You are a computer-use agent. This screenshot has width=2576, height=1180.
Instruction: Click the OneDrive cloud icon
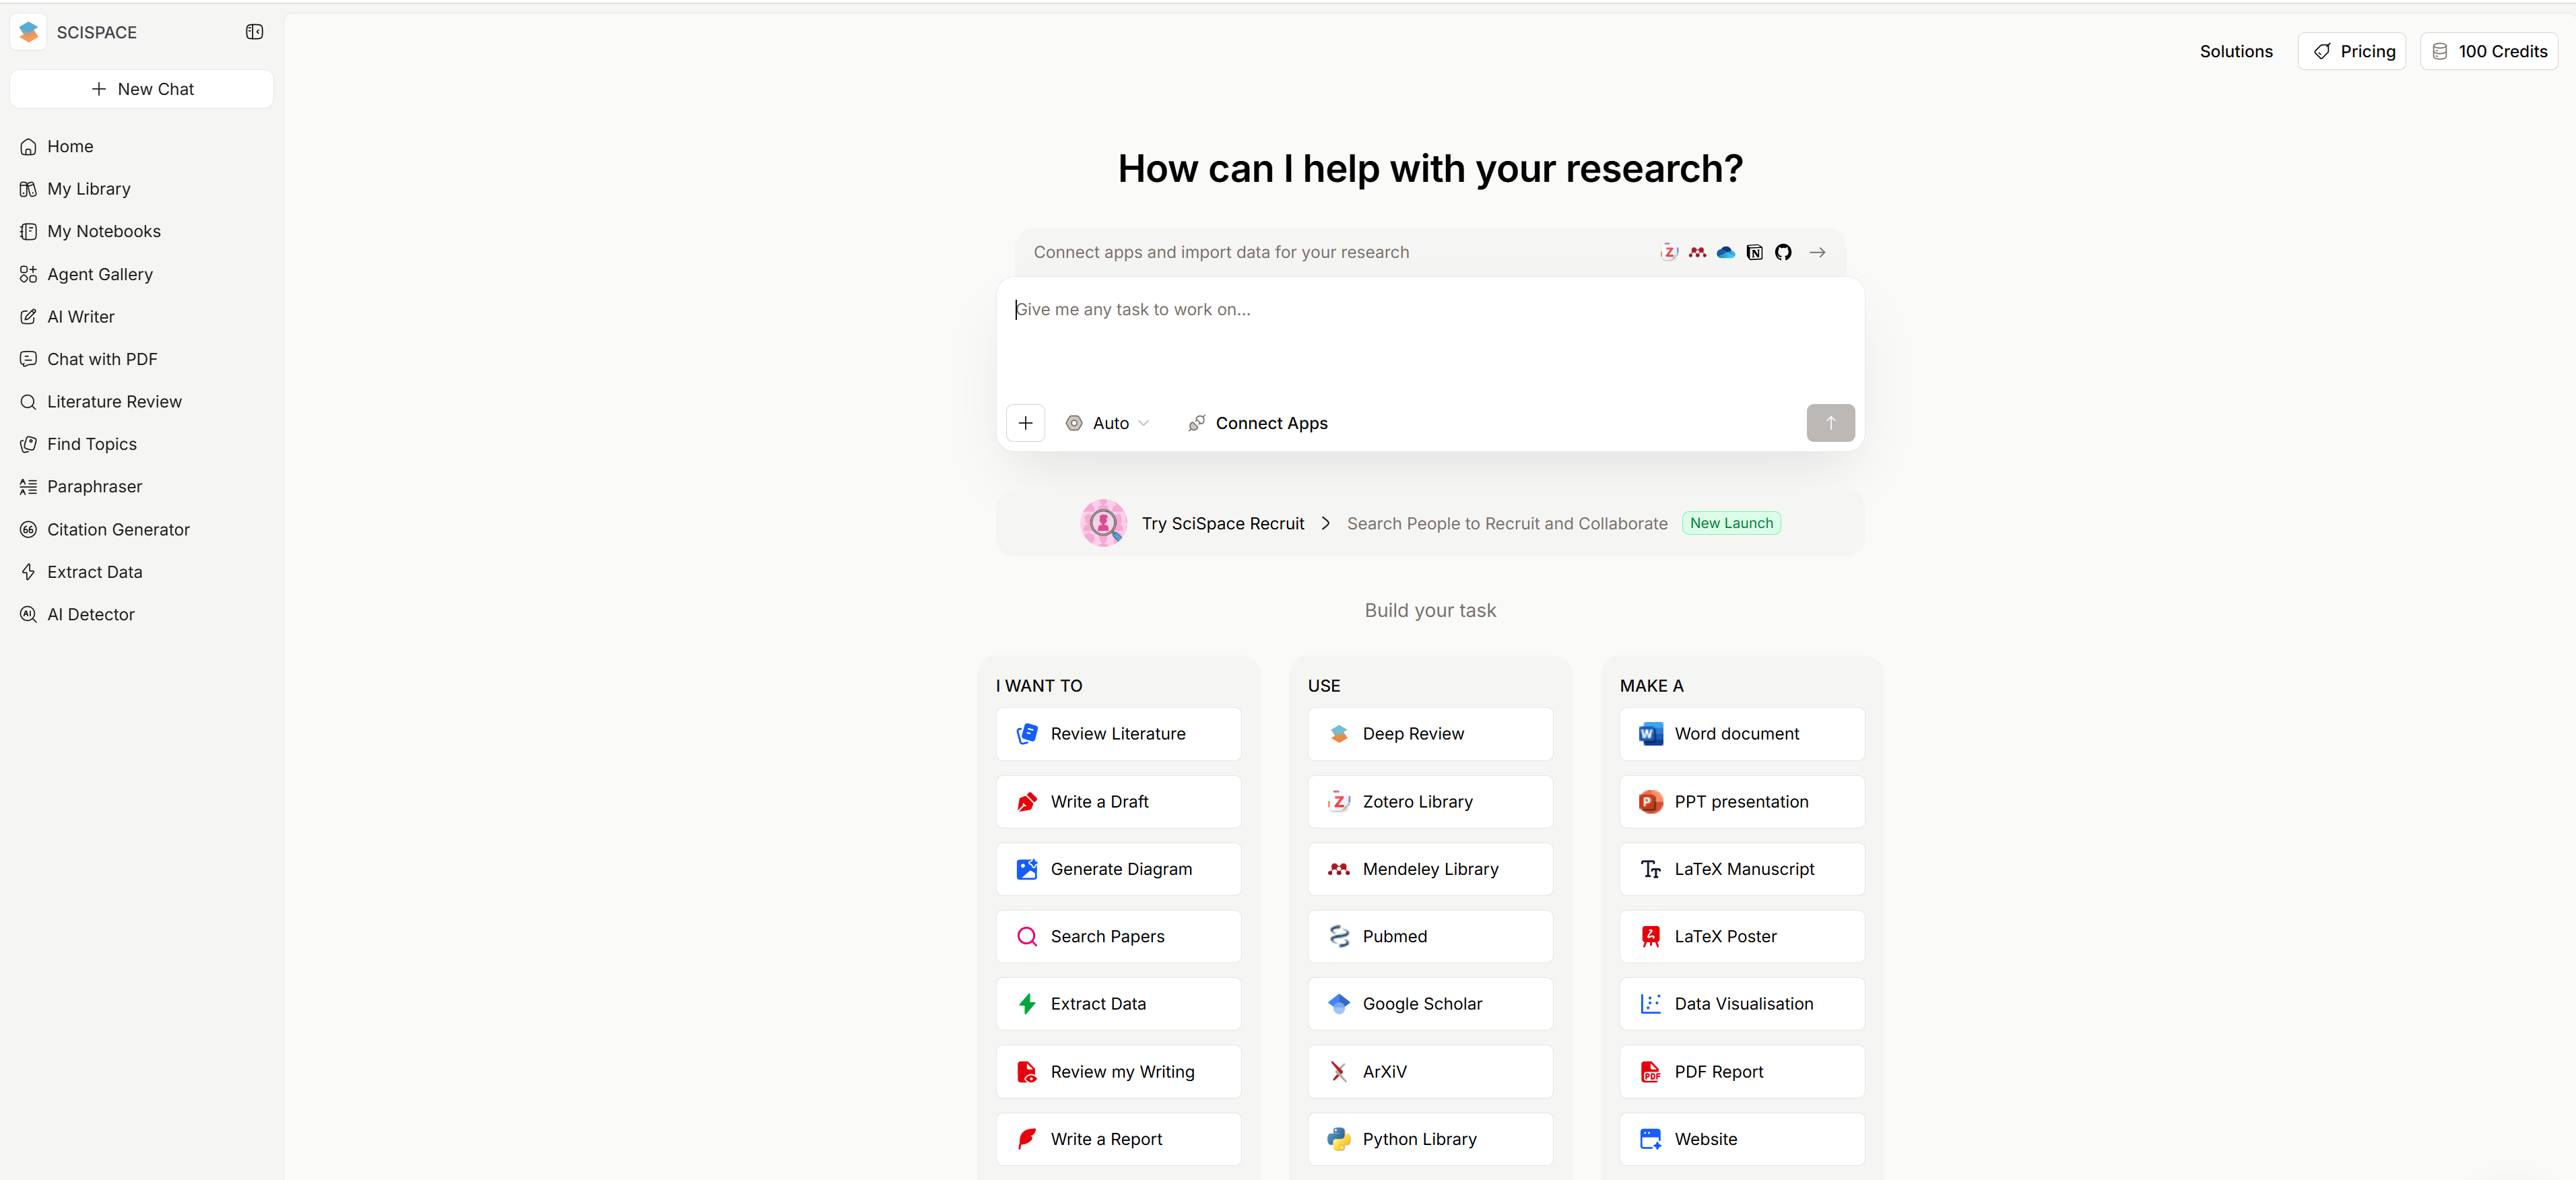click(x=1726, y=252)
